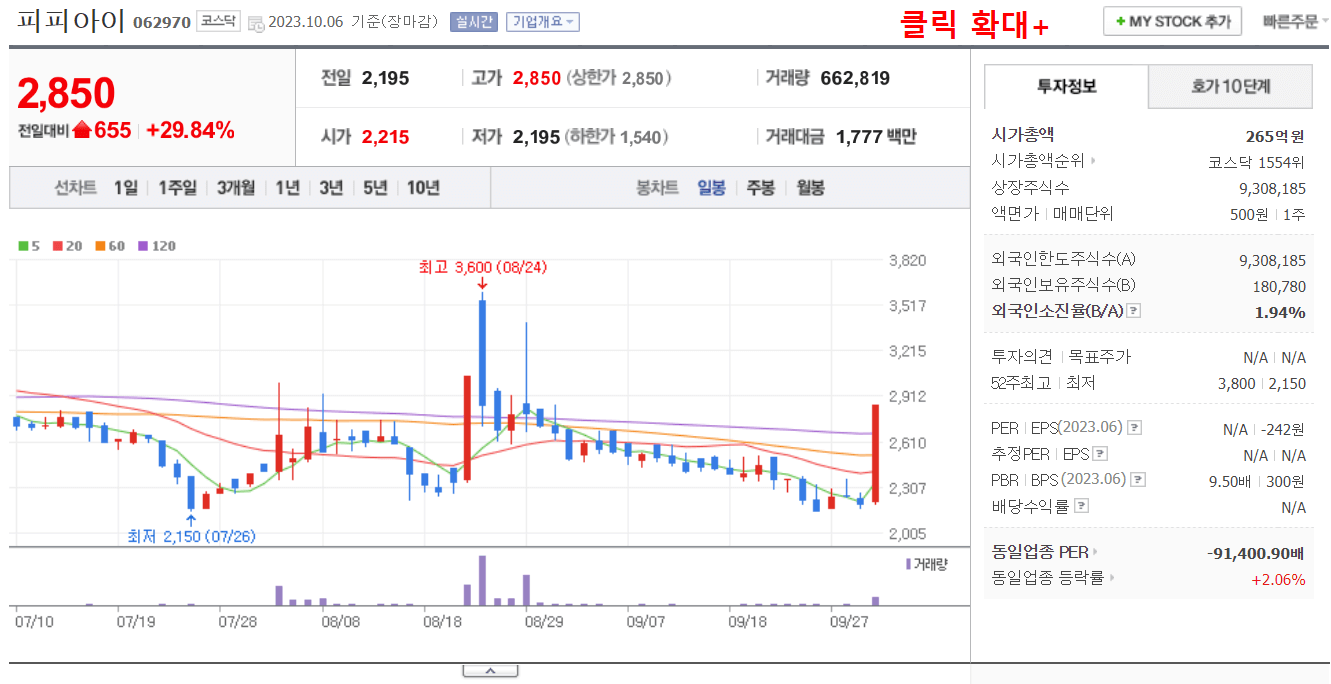Click the tallest volume bar near 08/24

coord(482,580)
